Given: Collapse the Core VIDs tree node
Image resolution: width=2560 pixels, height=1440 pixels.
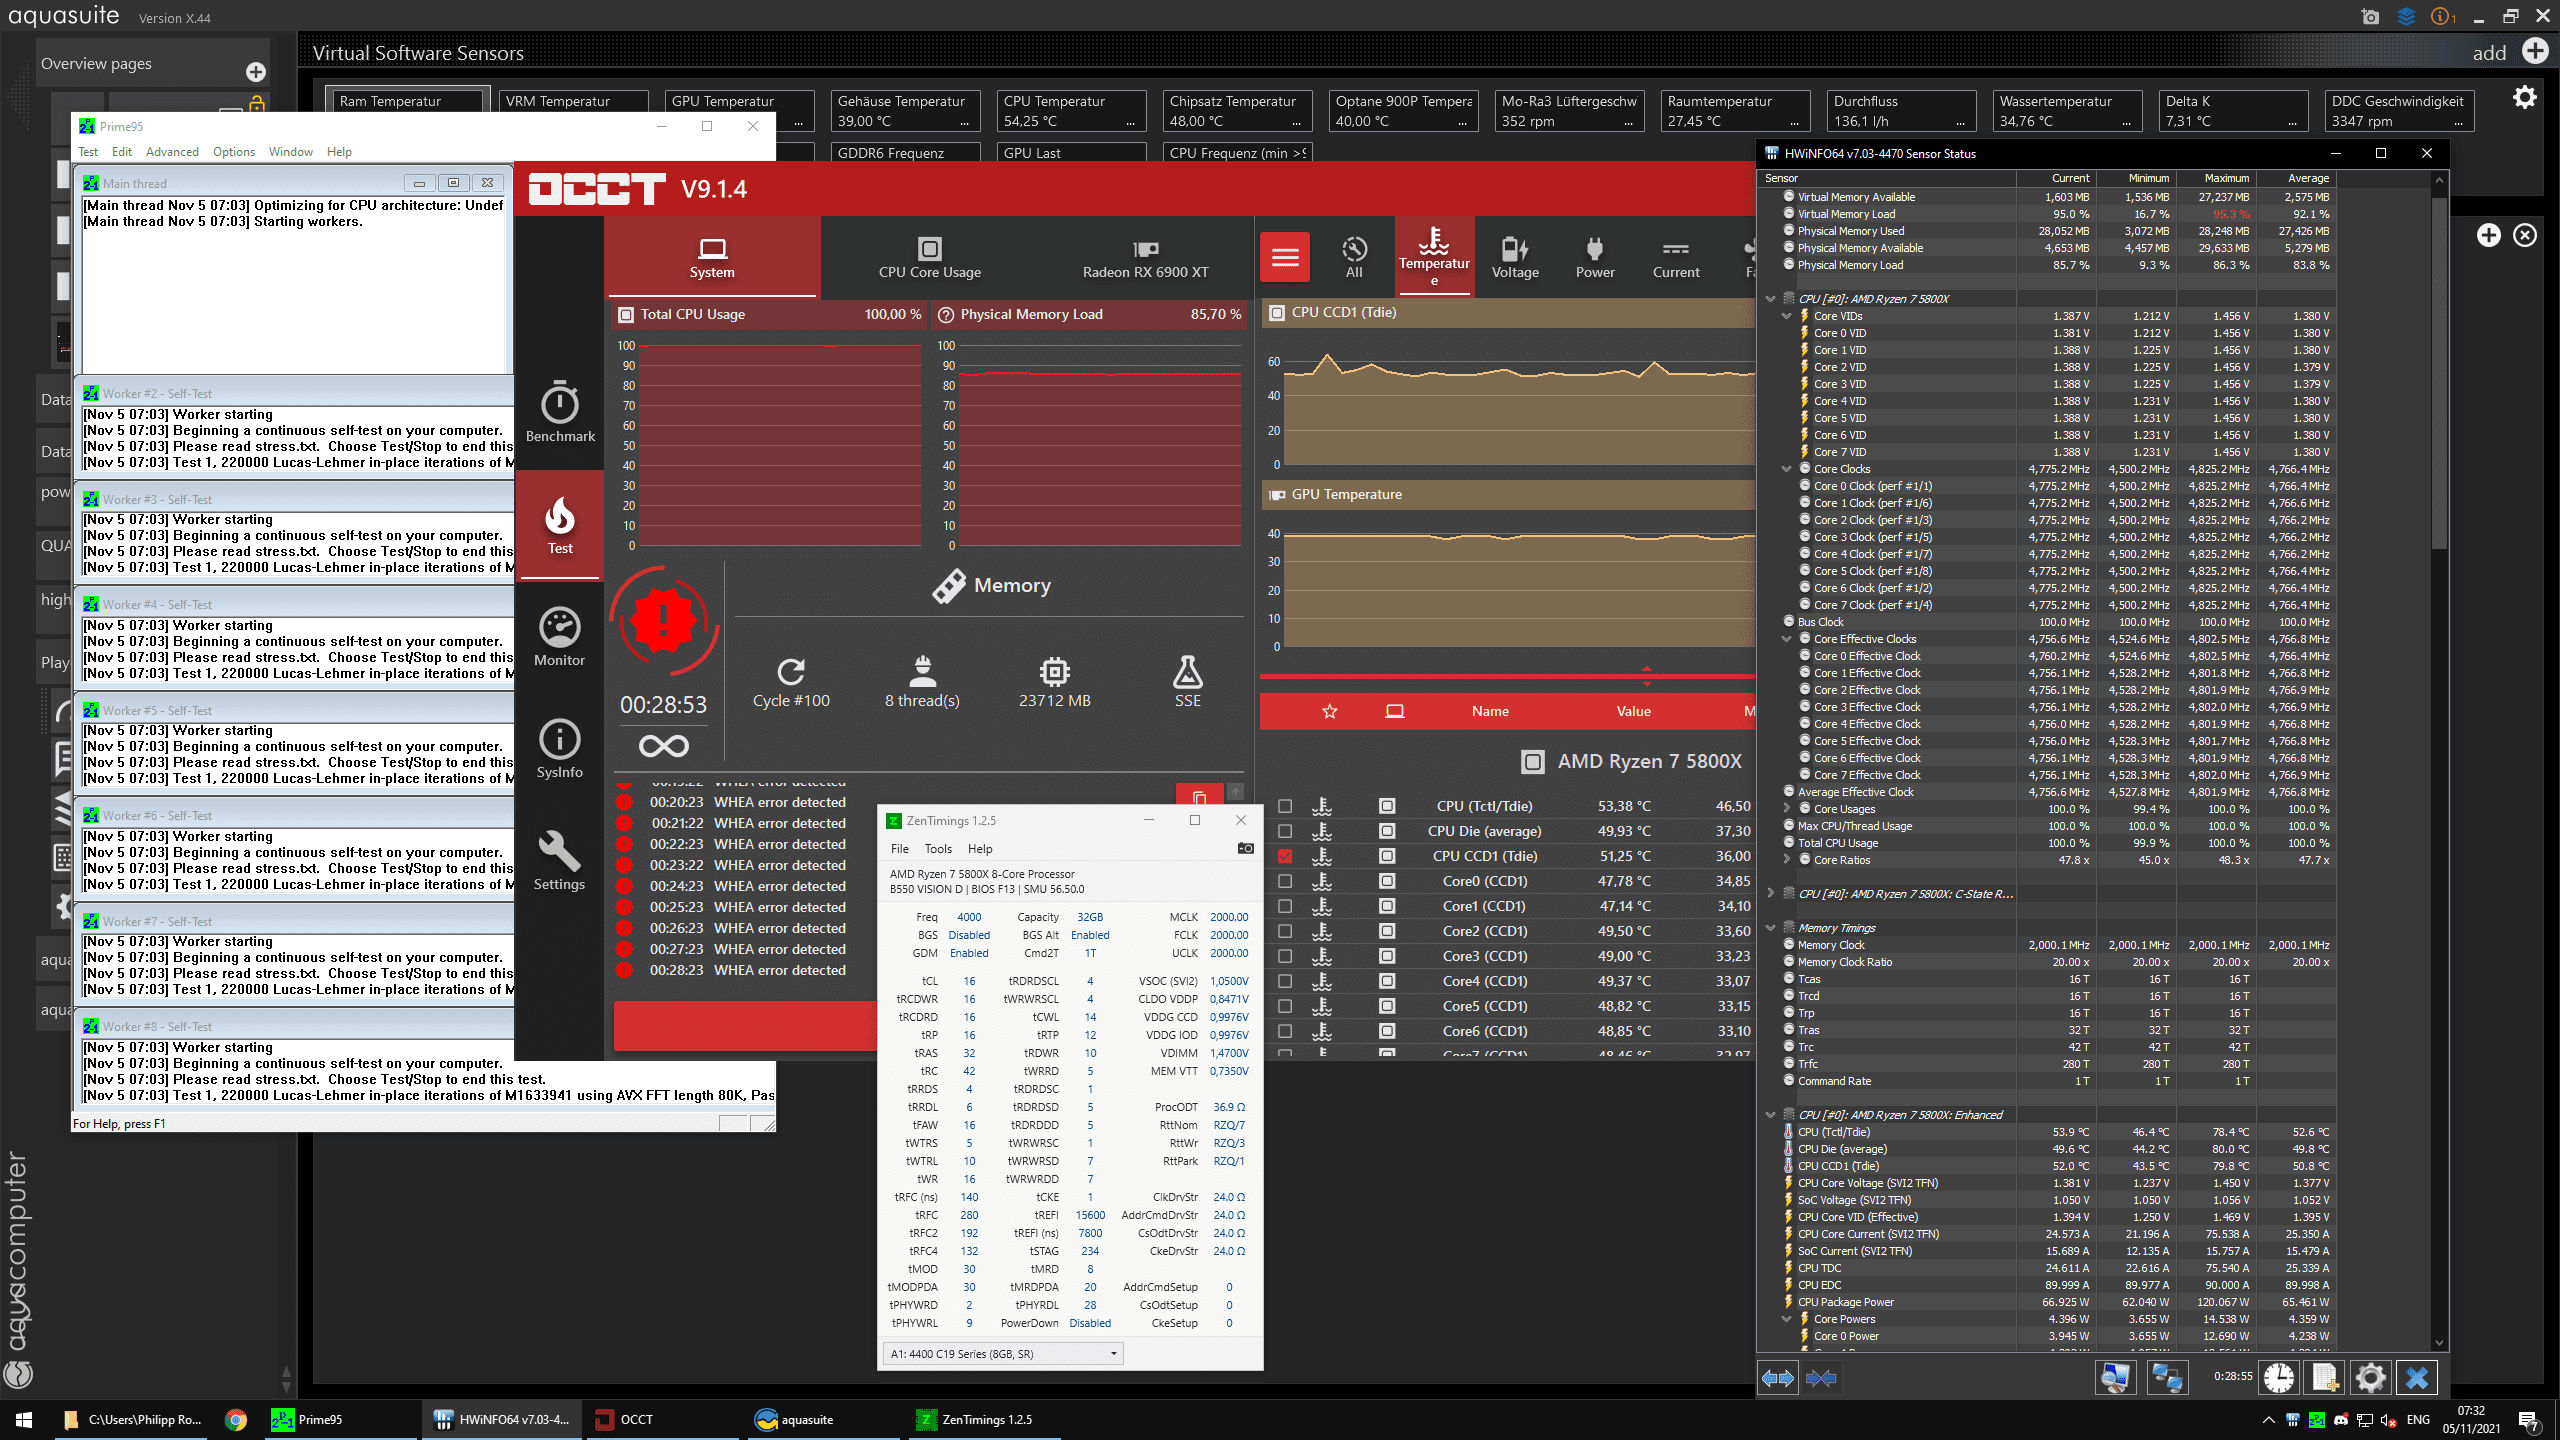Looking at the screenshot, I should pos(1787,316).
